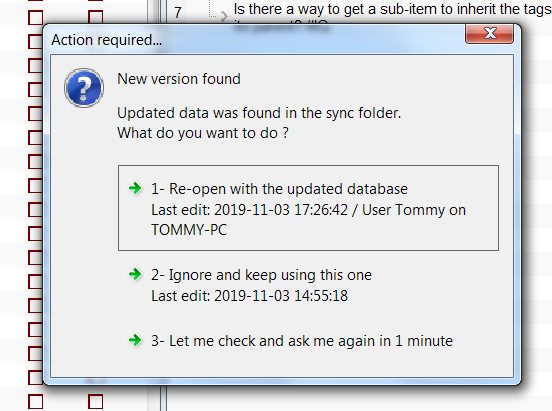Click green arrow beside Re-open with updated database
The image size is (552, 411).
[135, 188]
